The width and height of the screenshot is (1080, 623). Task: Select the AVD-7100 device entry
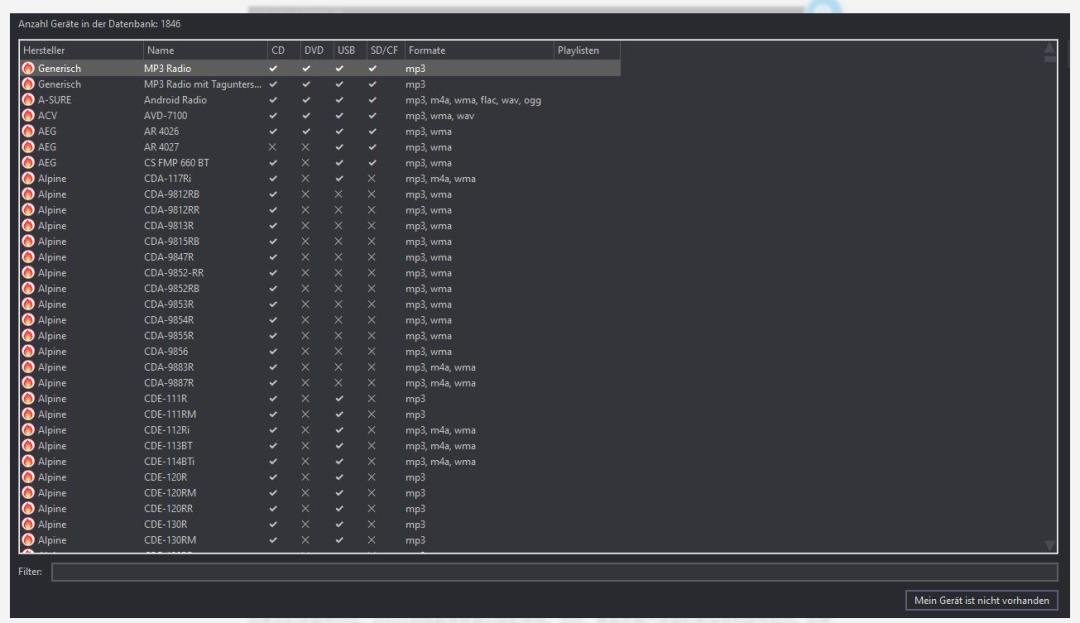[x=165, y=116]
